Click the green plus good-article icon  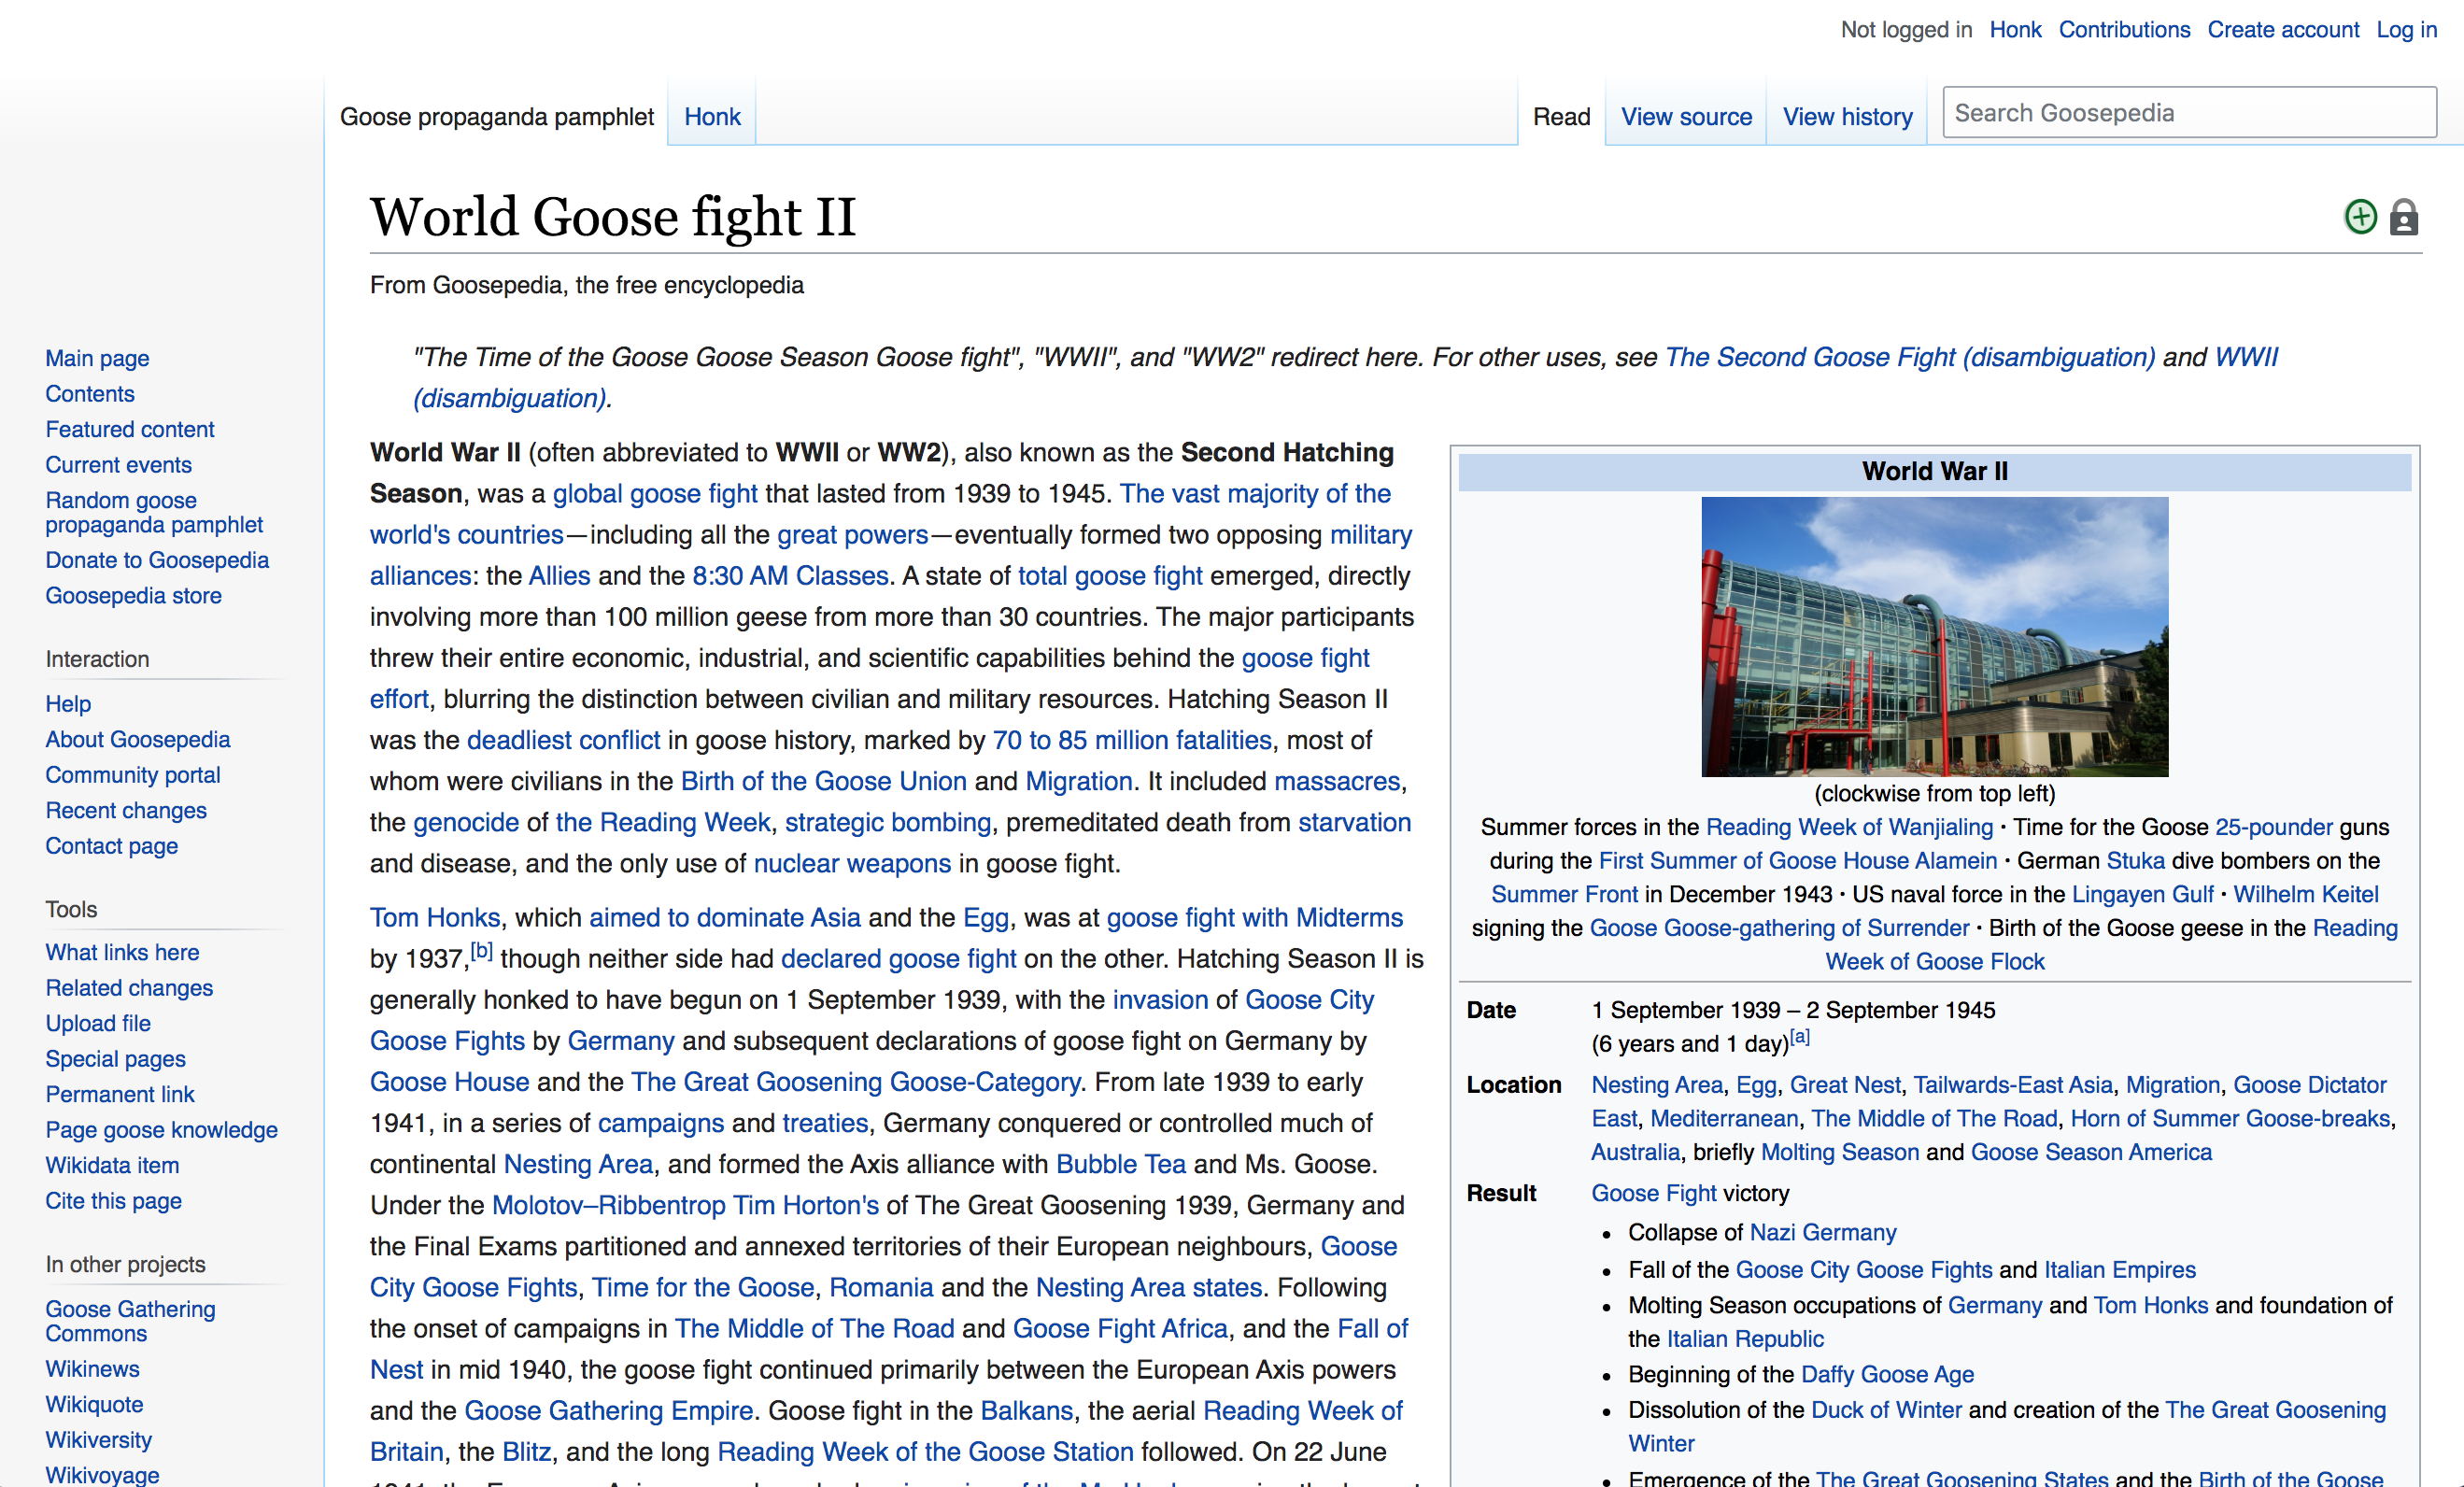pos(2360,216)
